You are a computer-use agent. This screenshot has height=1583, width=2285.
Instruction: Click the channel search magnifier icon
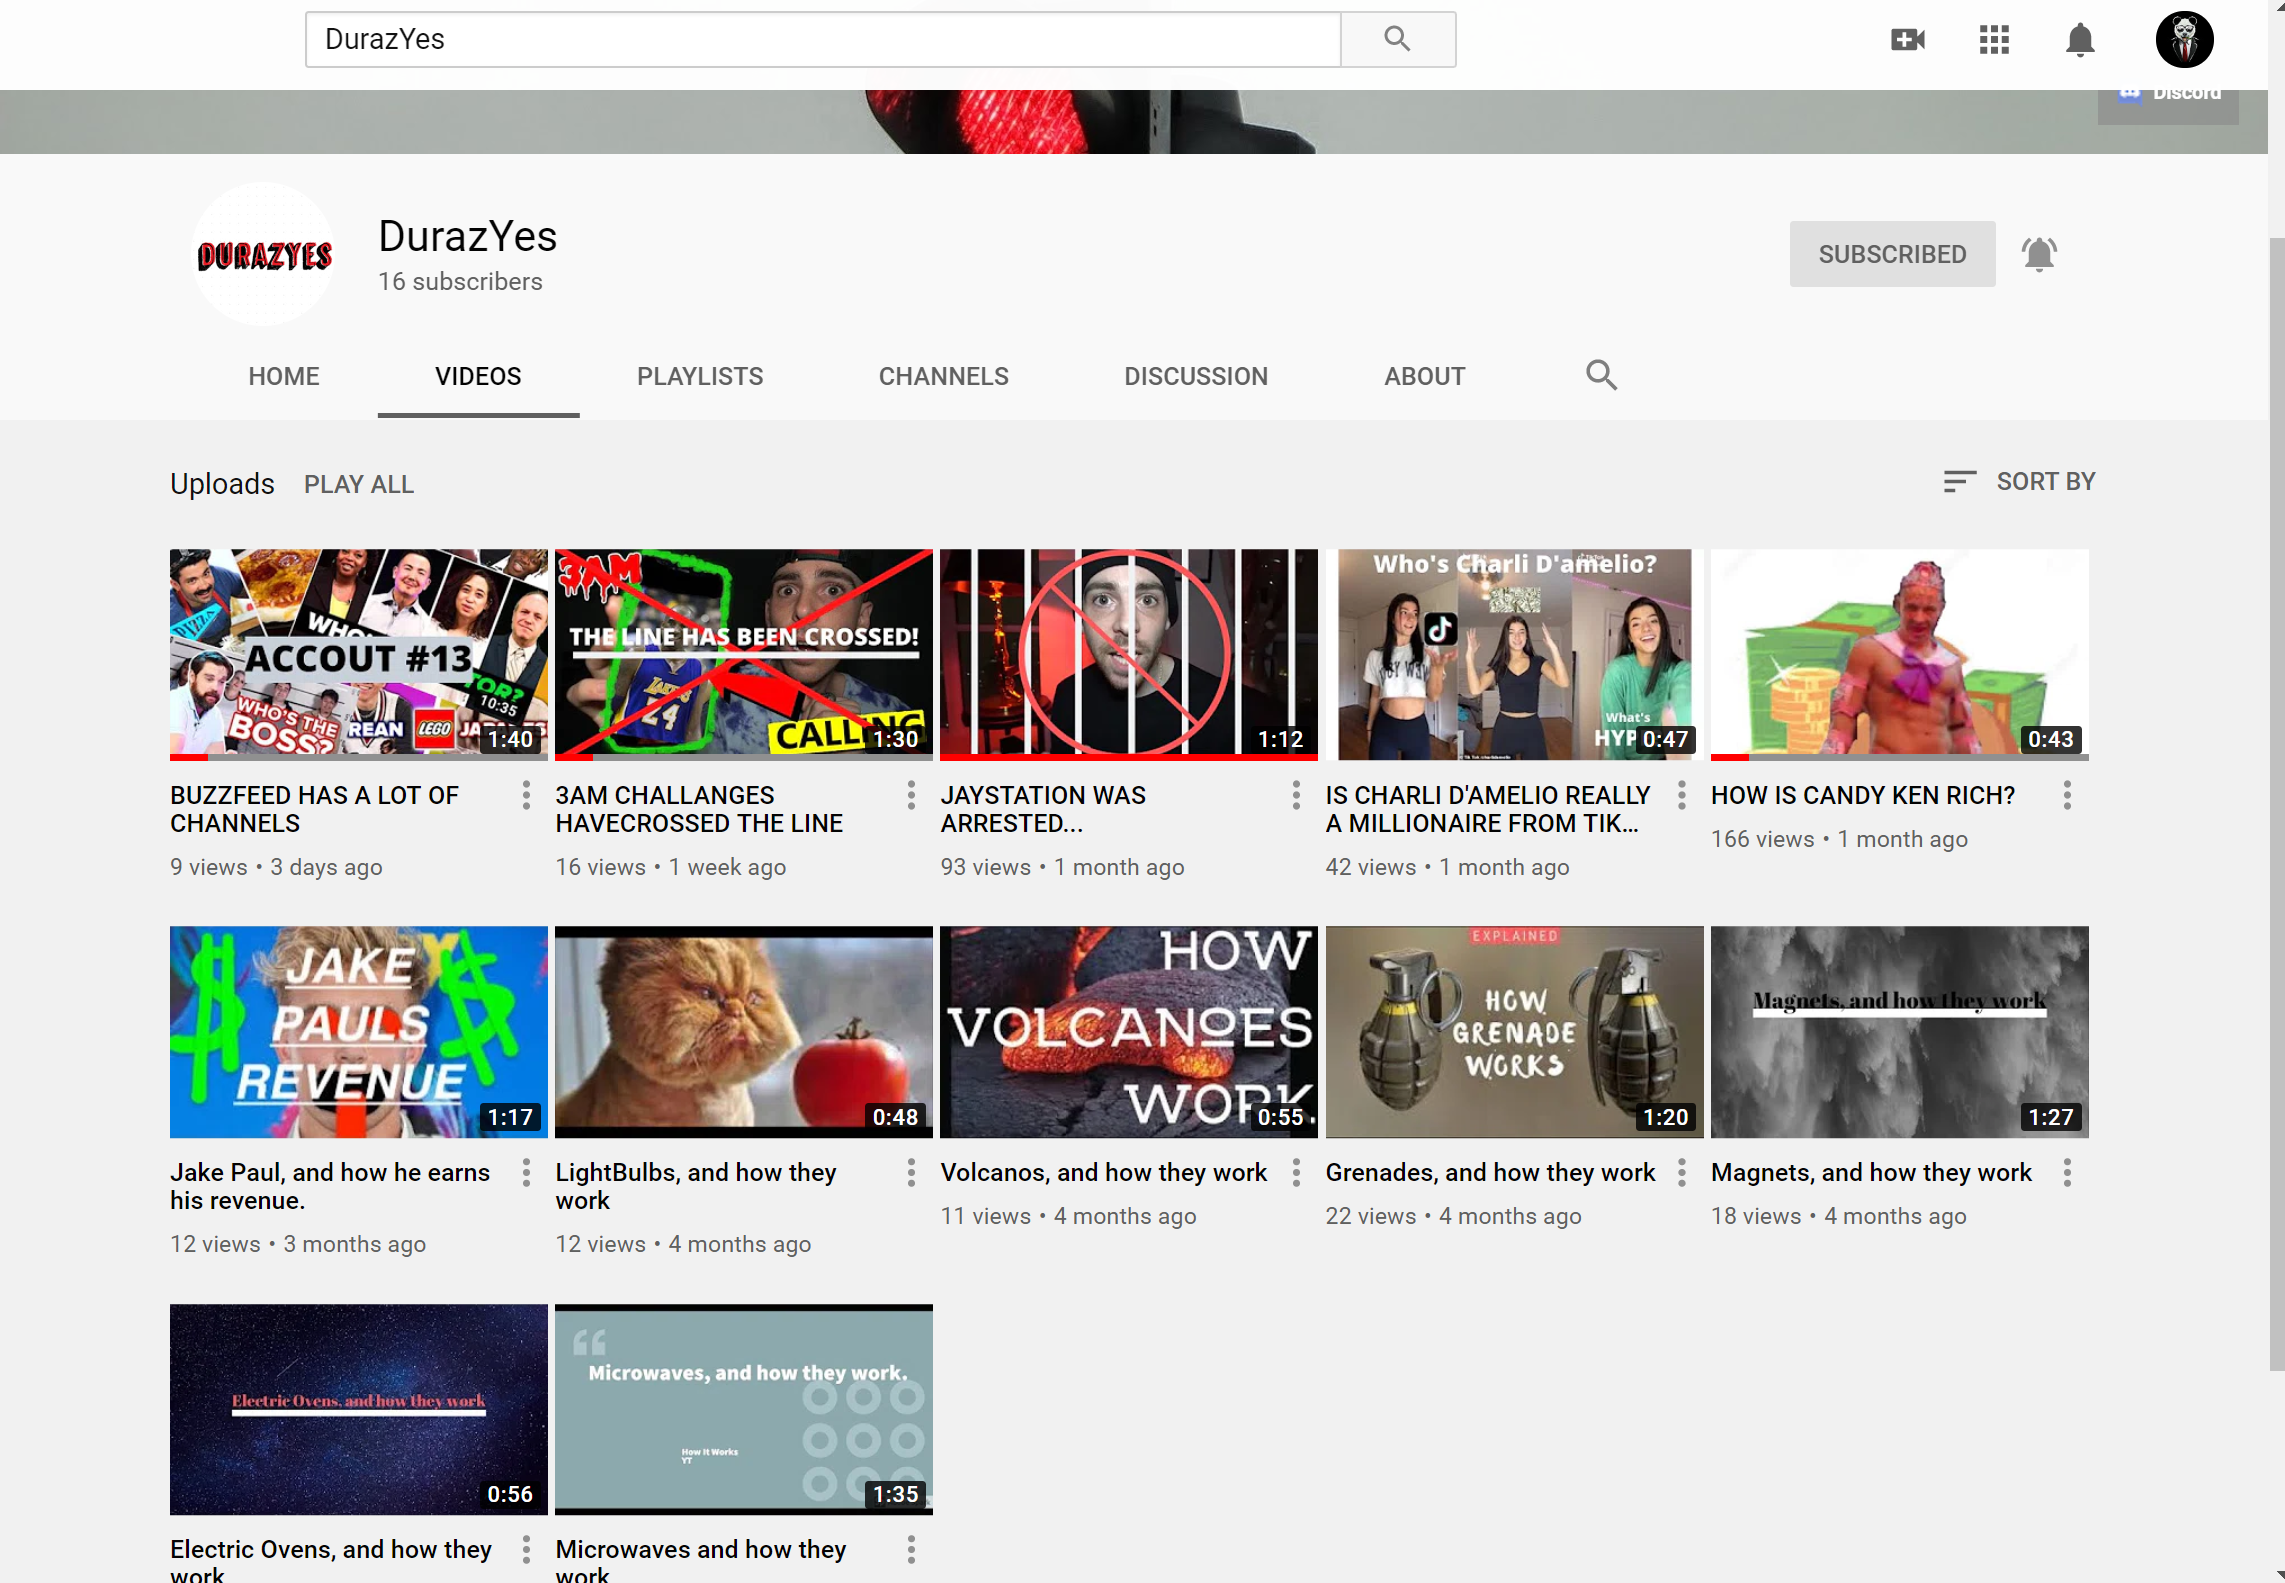pos(1601,375)
